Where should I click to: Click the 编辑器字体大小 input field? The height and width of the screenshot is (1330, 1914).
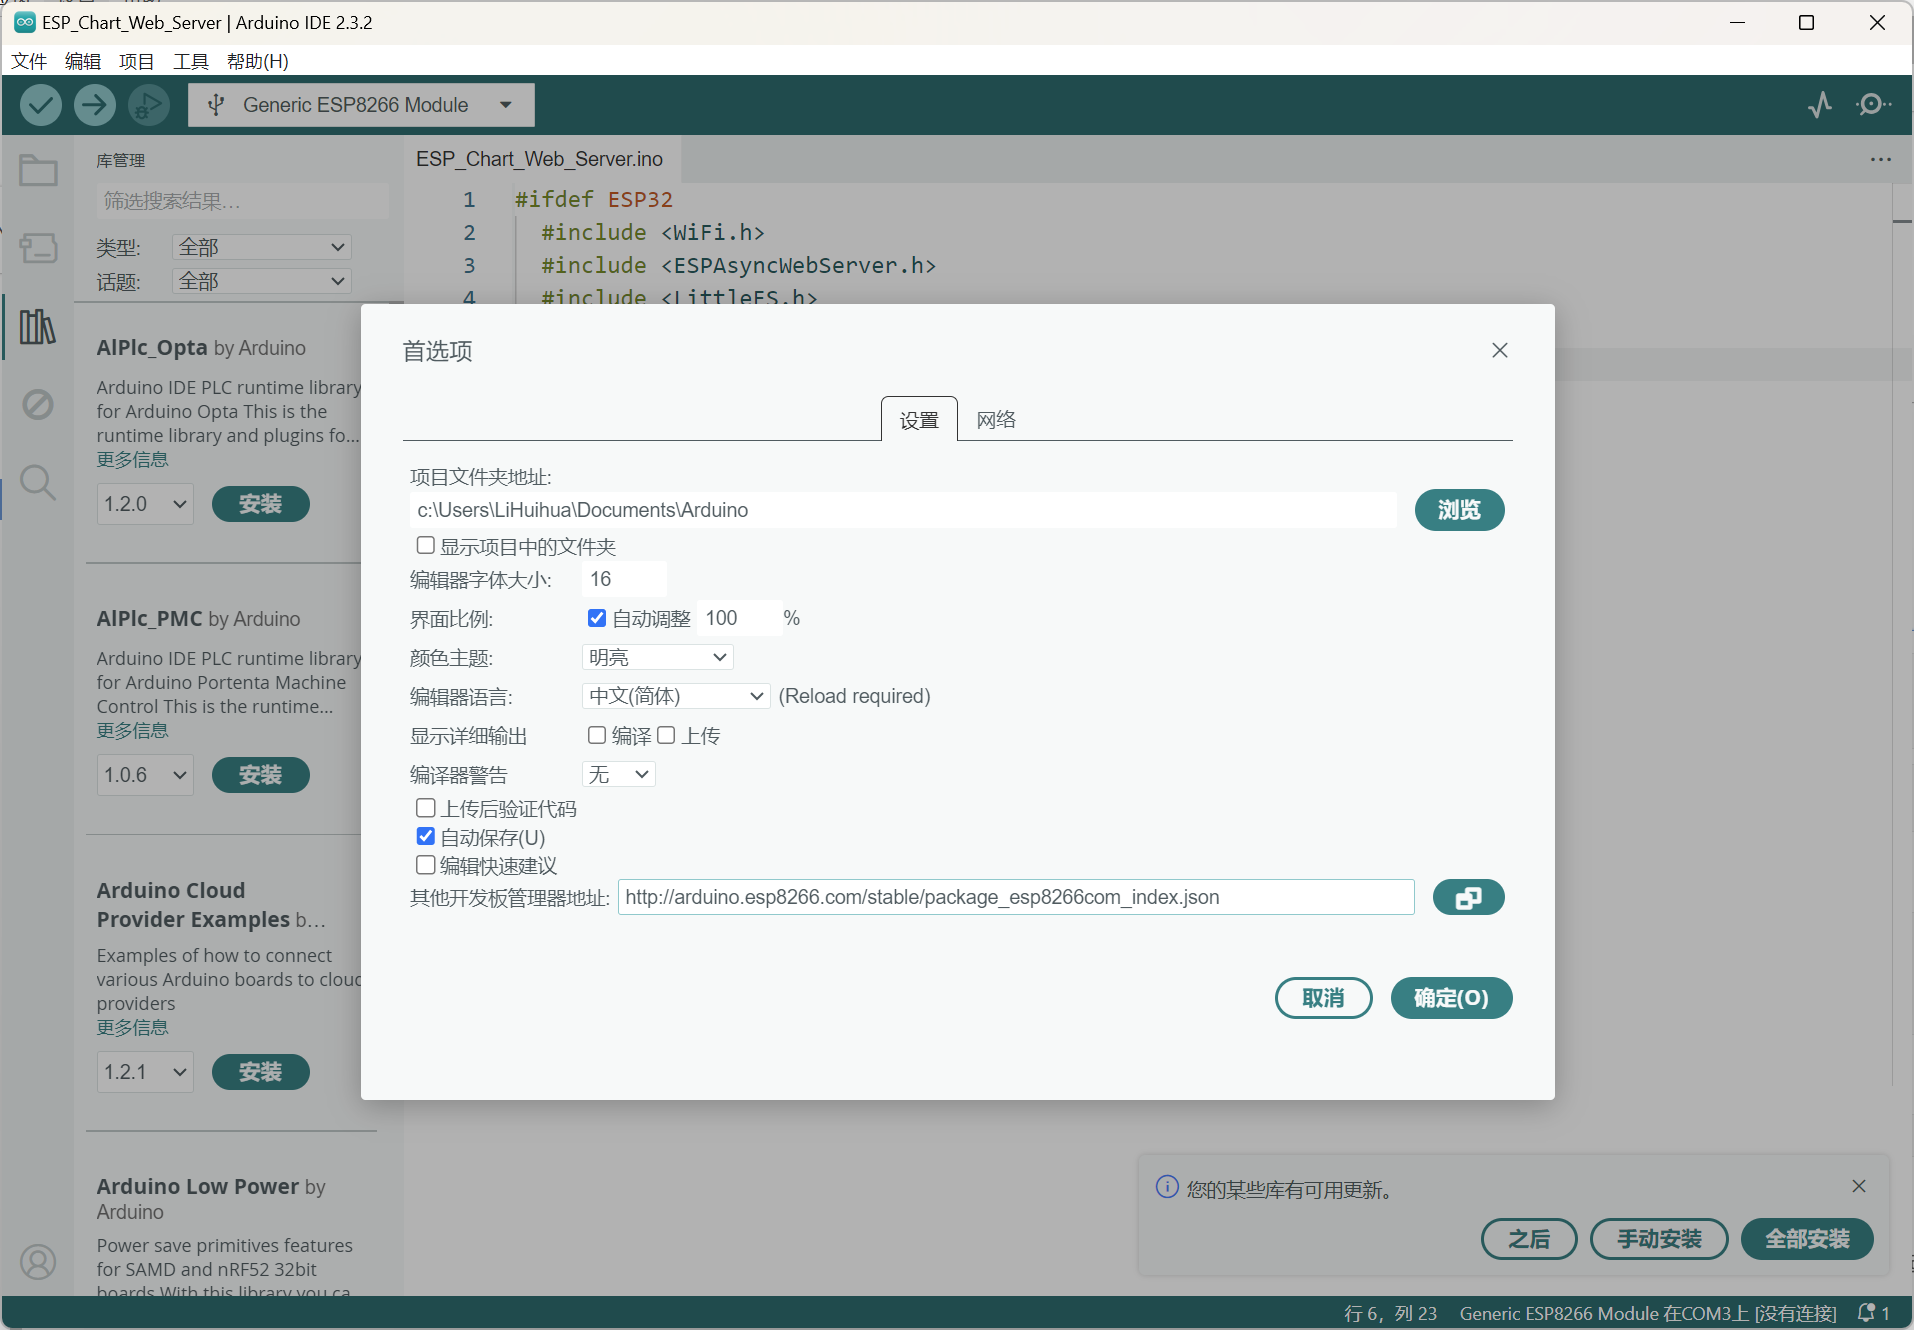tap(623, 579)
